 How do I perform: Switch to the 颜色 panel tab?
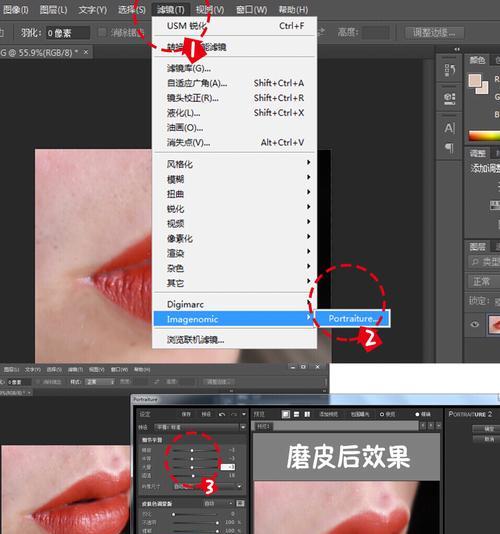(477, 61)
